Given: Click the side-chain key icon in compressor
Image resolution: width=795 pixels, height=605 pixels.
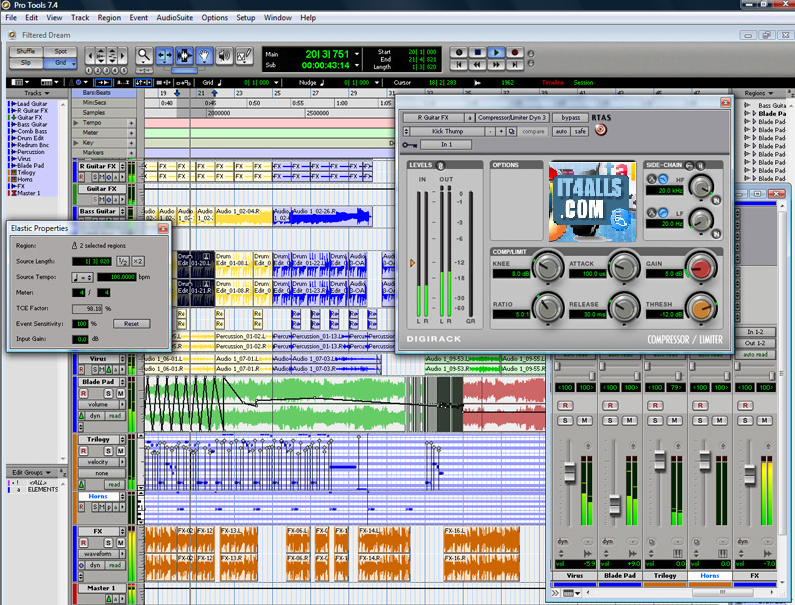Looking at the screenshot, I should [409, 145].
